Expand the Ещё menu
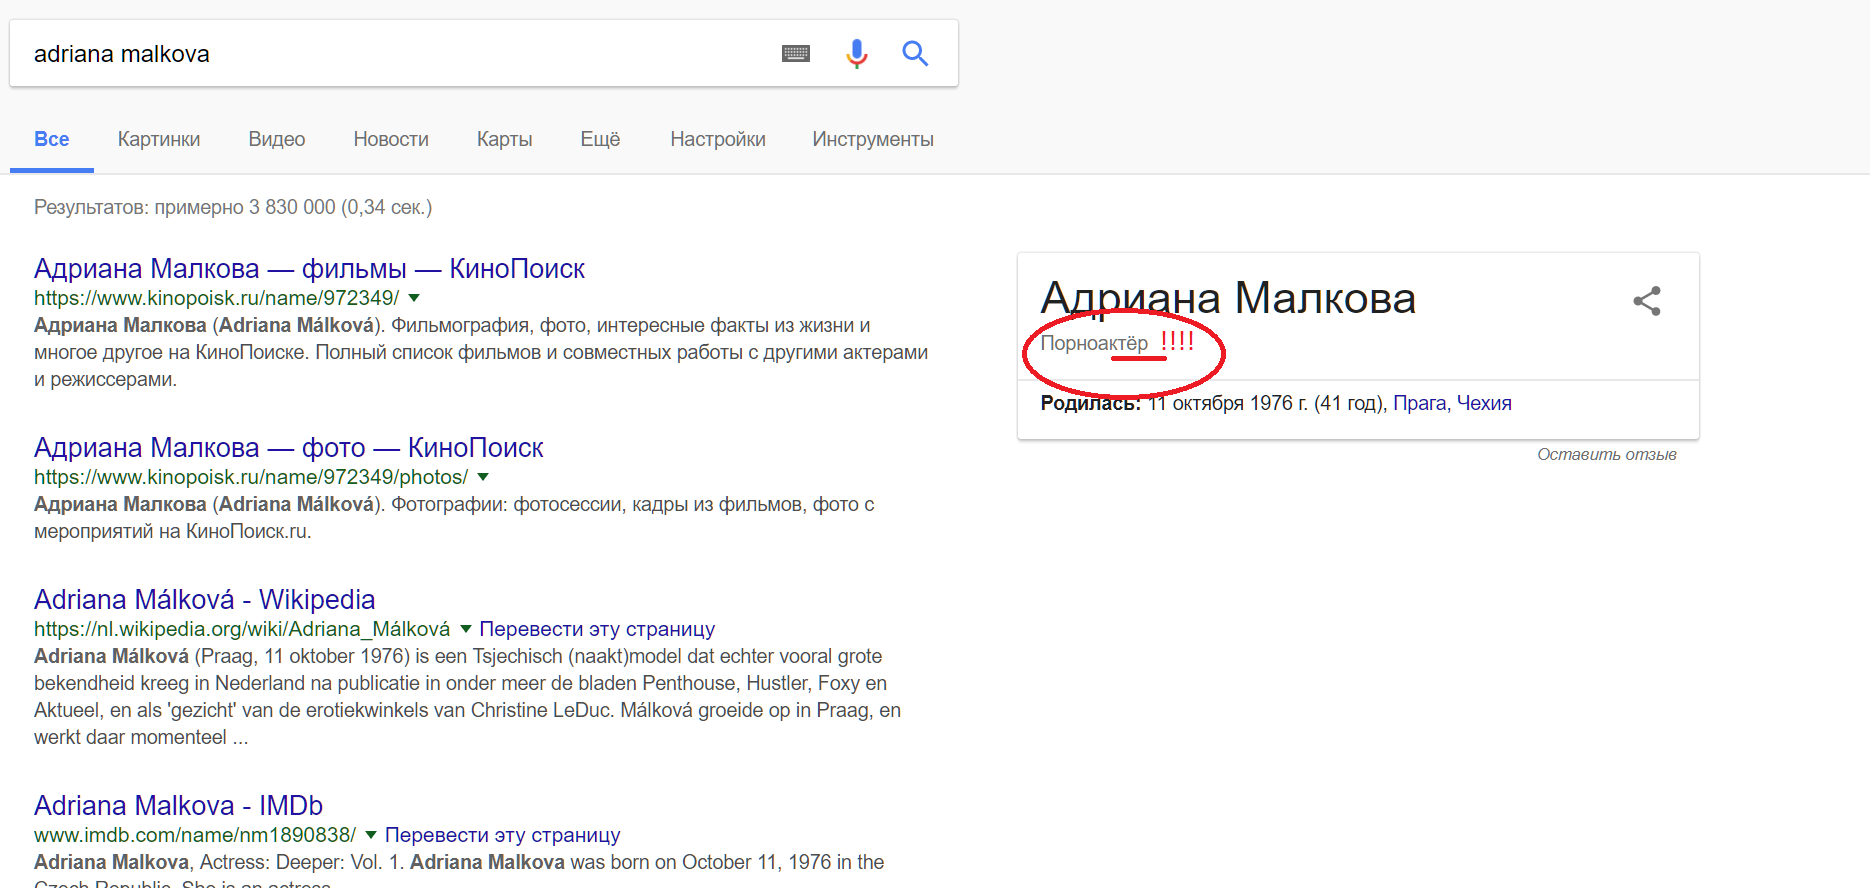Image resolution: width=1870 pixels, height=888 pixels. (x=600, y=139)
